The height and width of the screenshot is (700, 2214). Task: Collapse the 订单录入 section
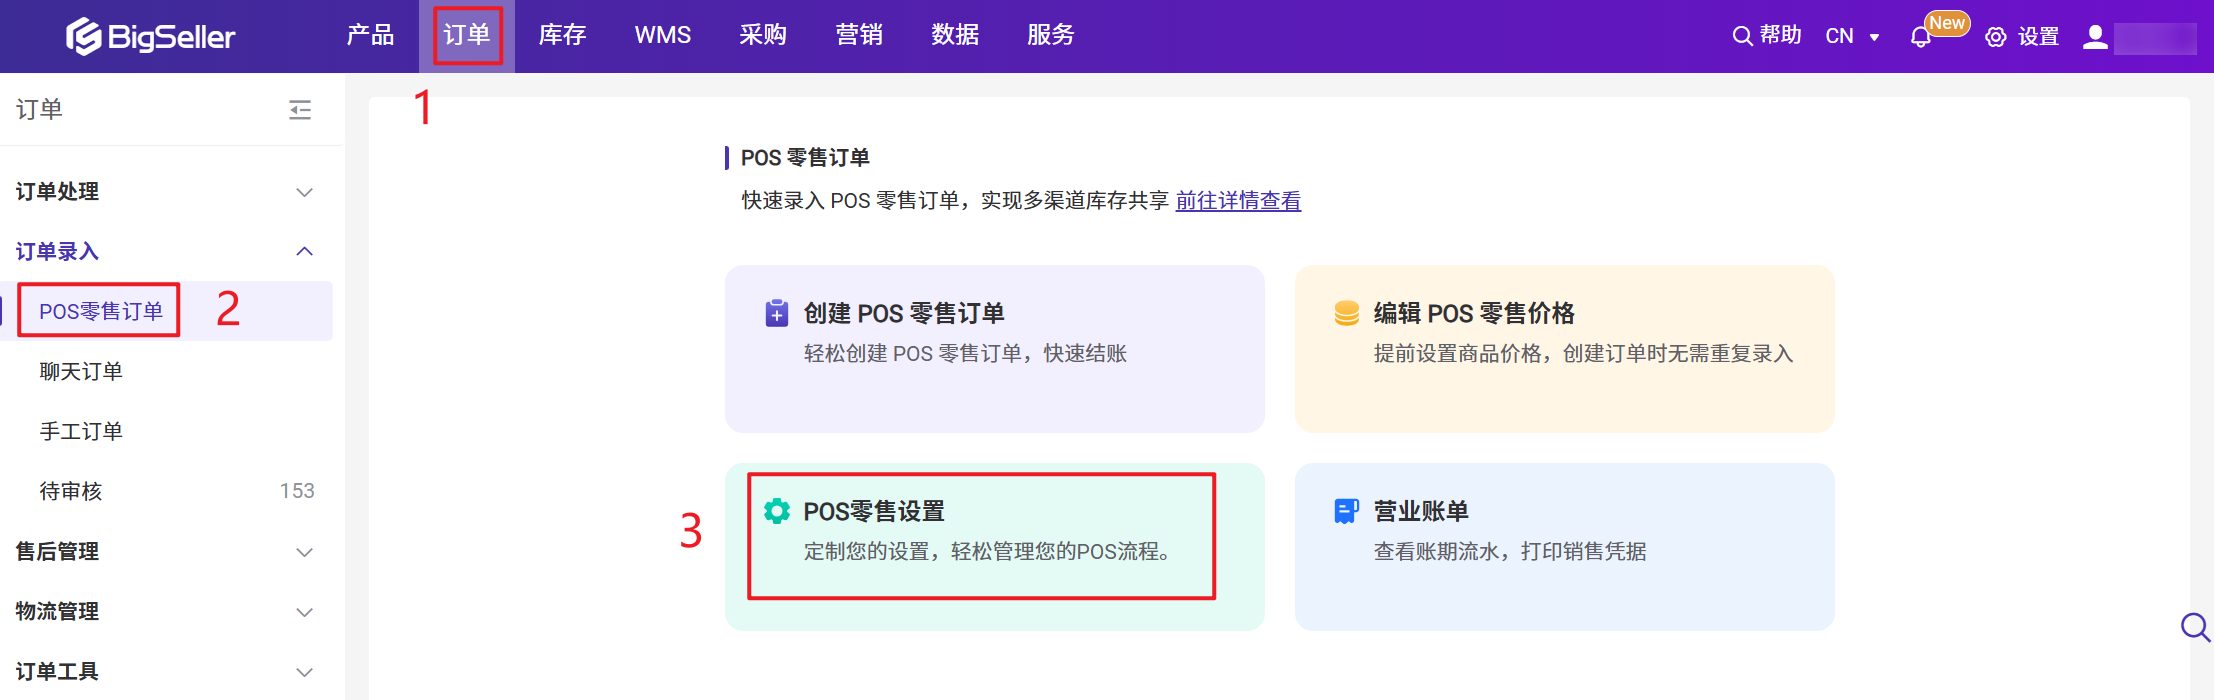coord(305,251)
